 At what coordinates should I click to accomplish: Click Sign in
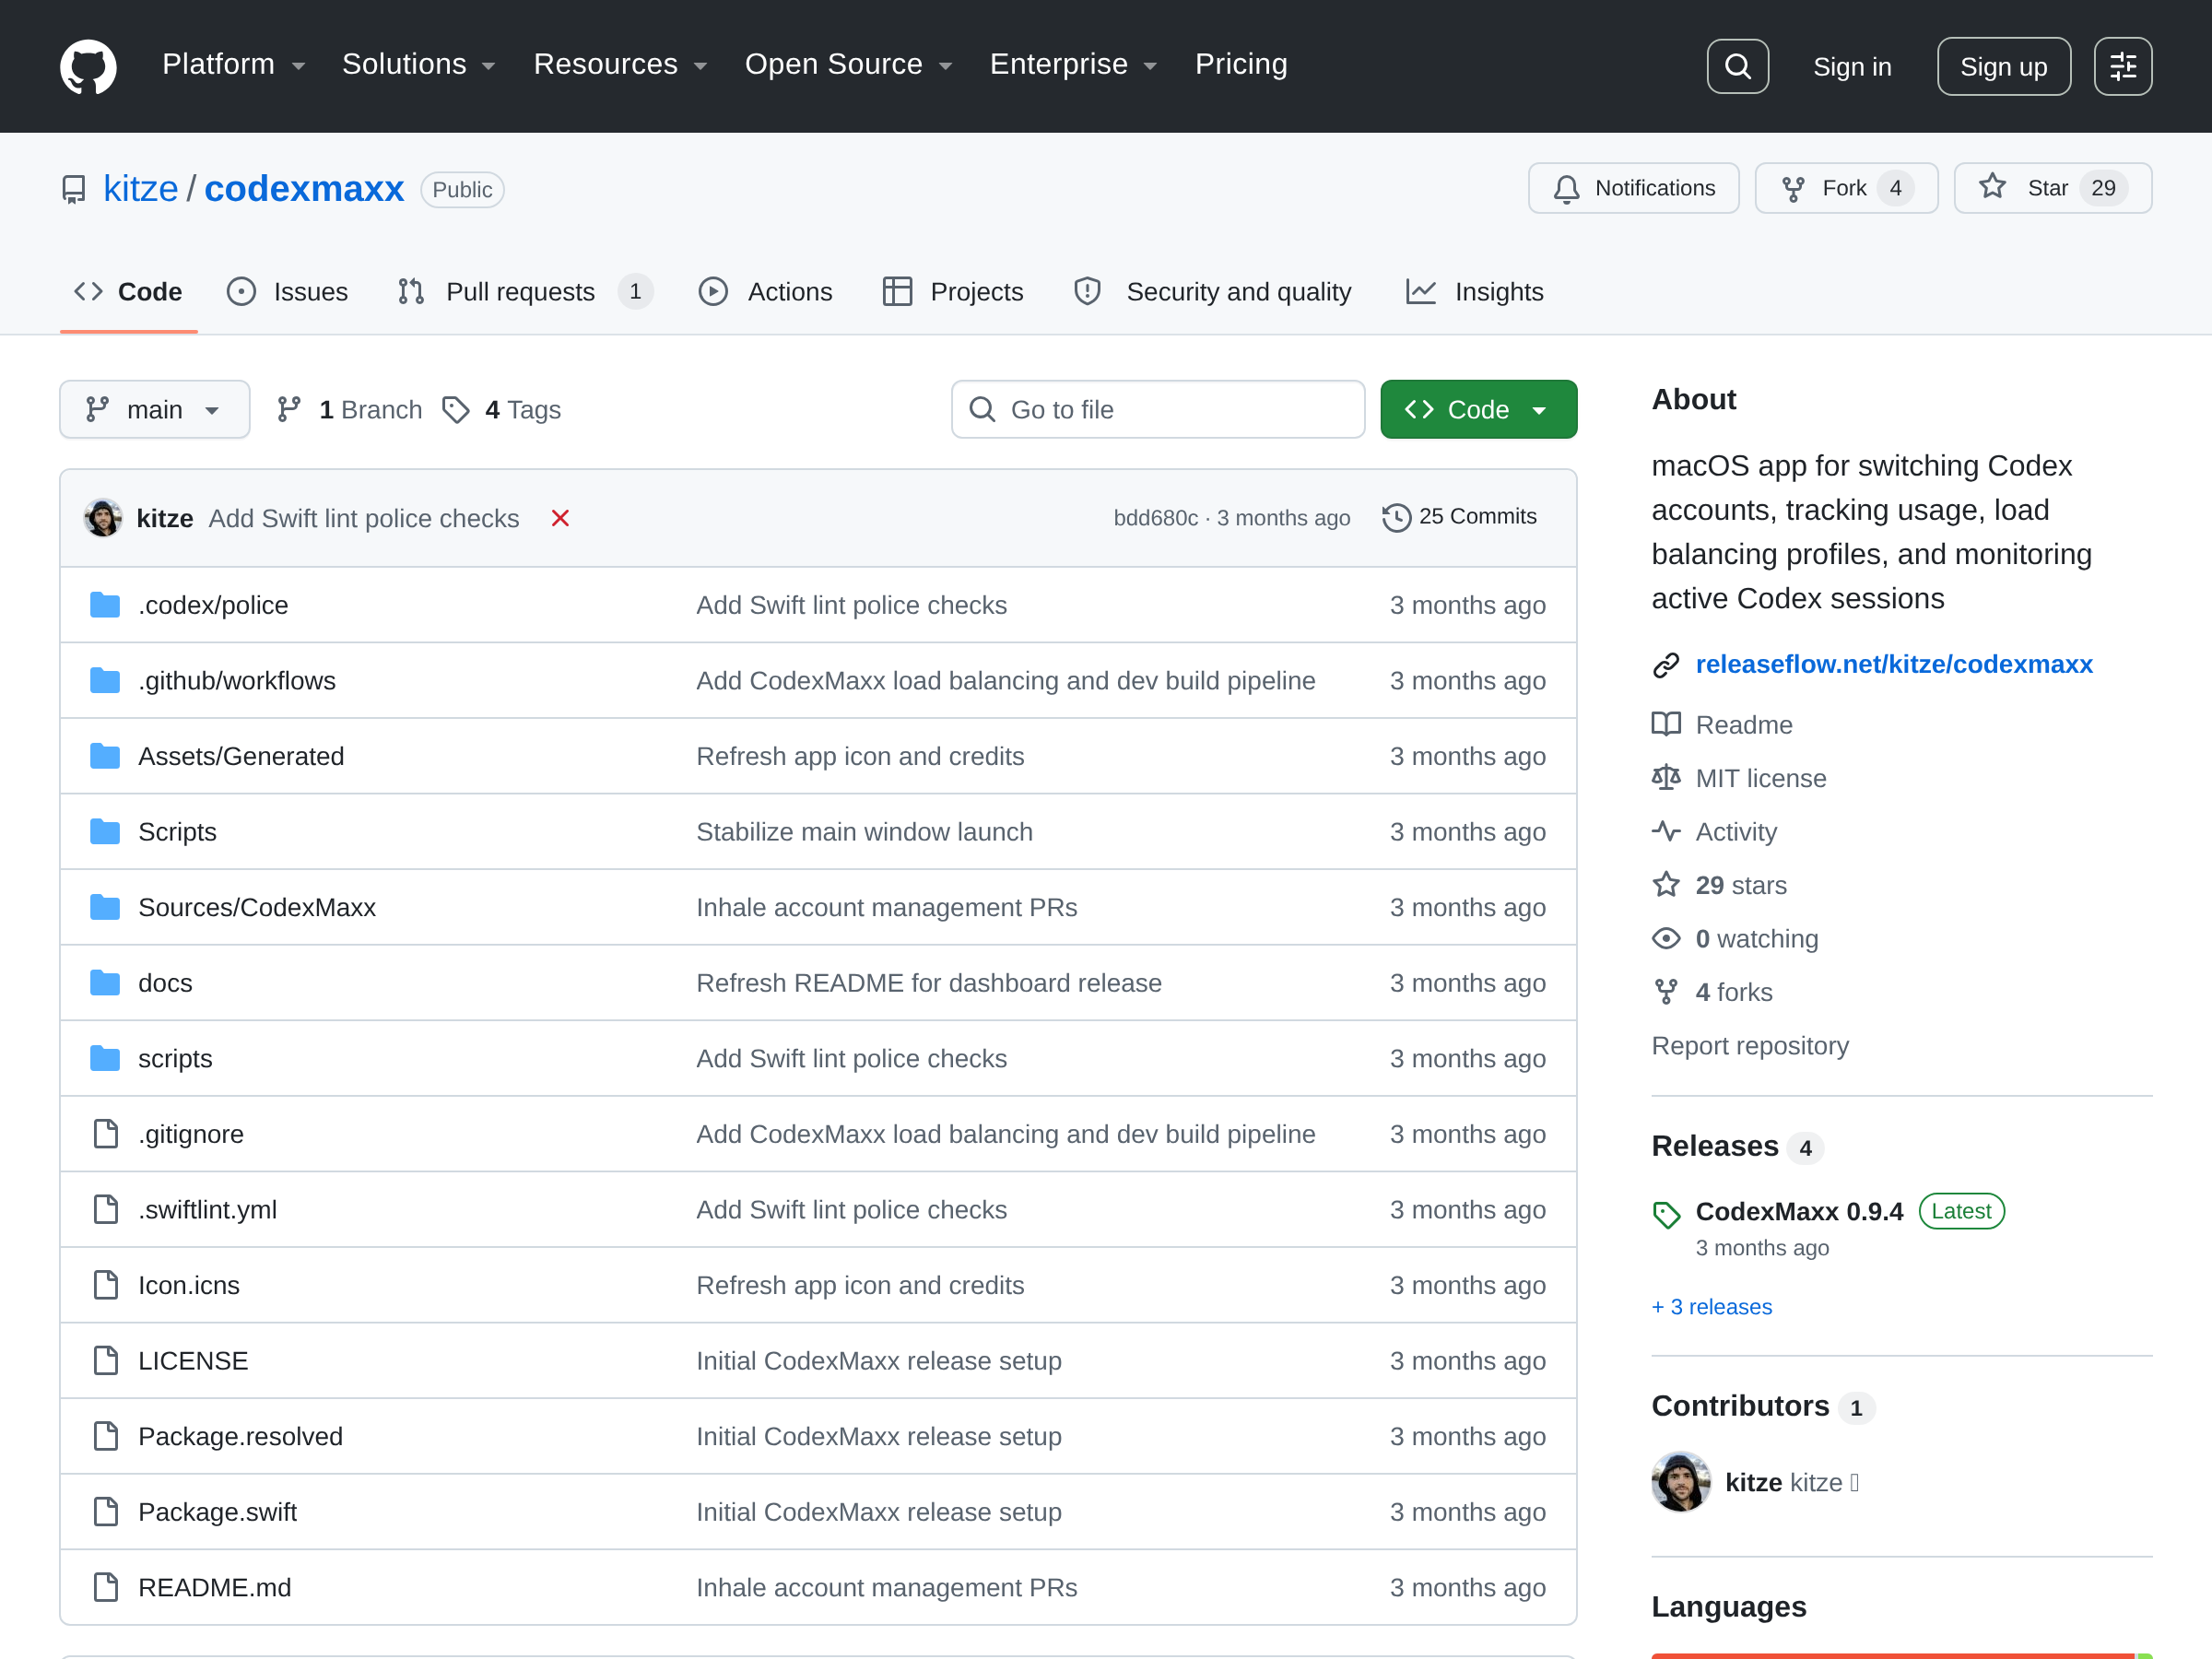(1852, 66)
